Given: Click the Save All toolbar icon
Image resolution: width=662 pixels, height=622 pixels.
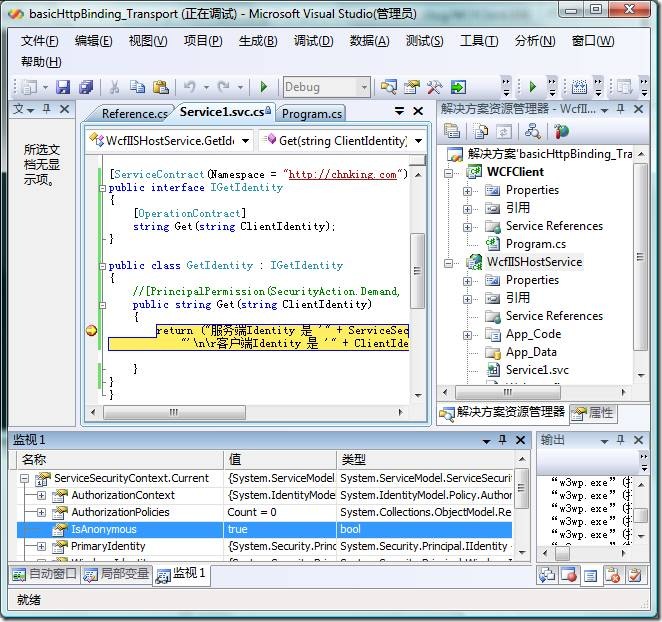Looking at the screenshot, I should (86, 87).
